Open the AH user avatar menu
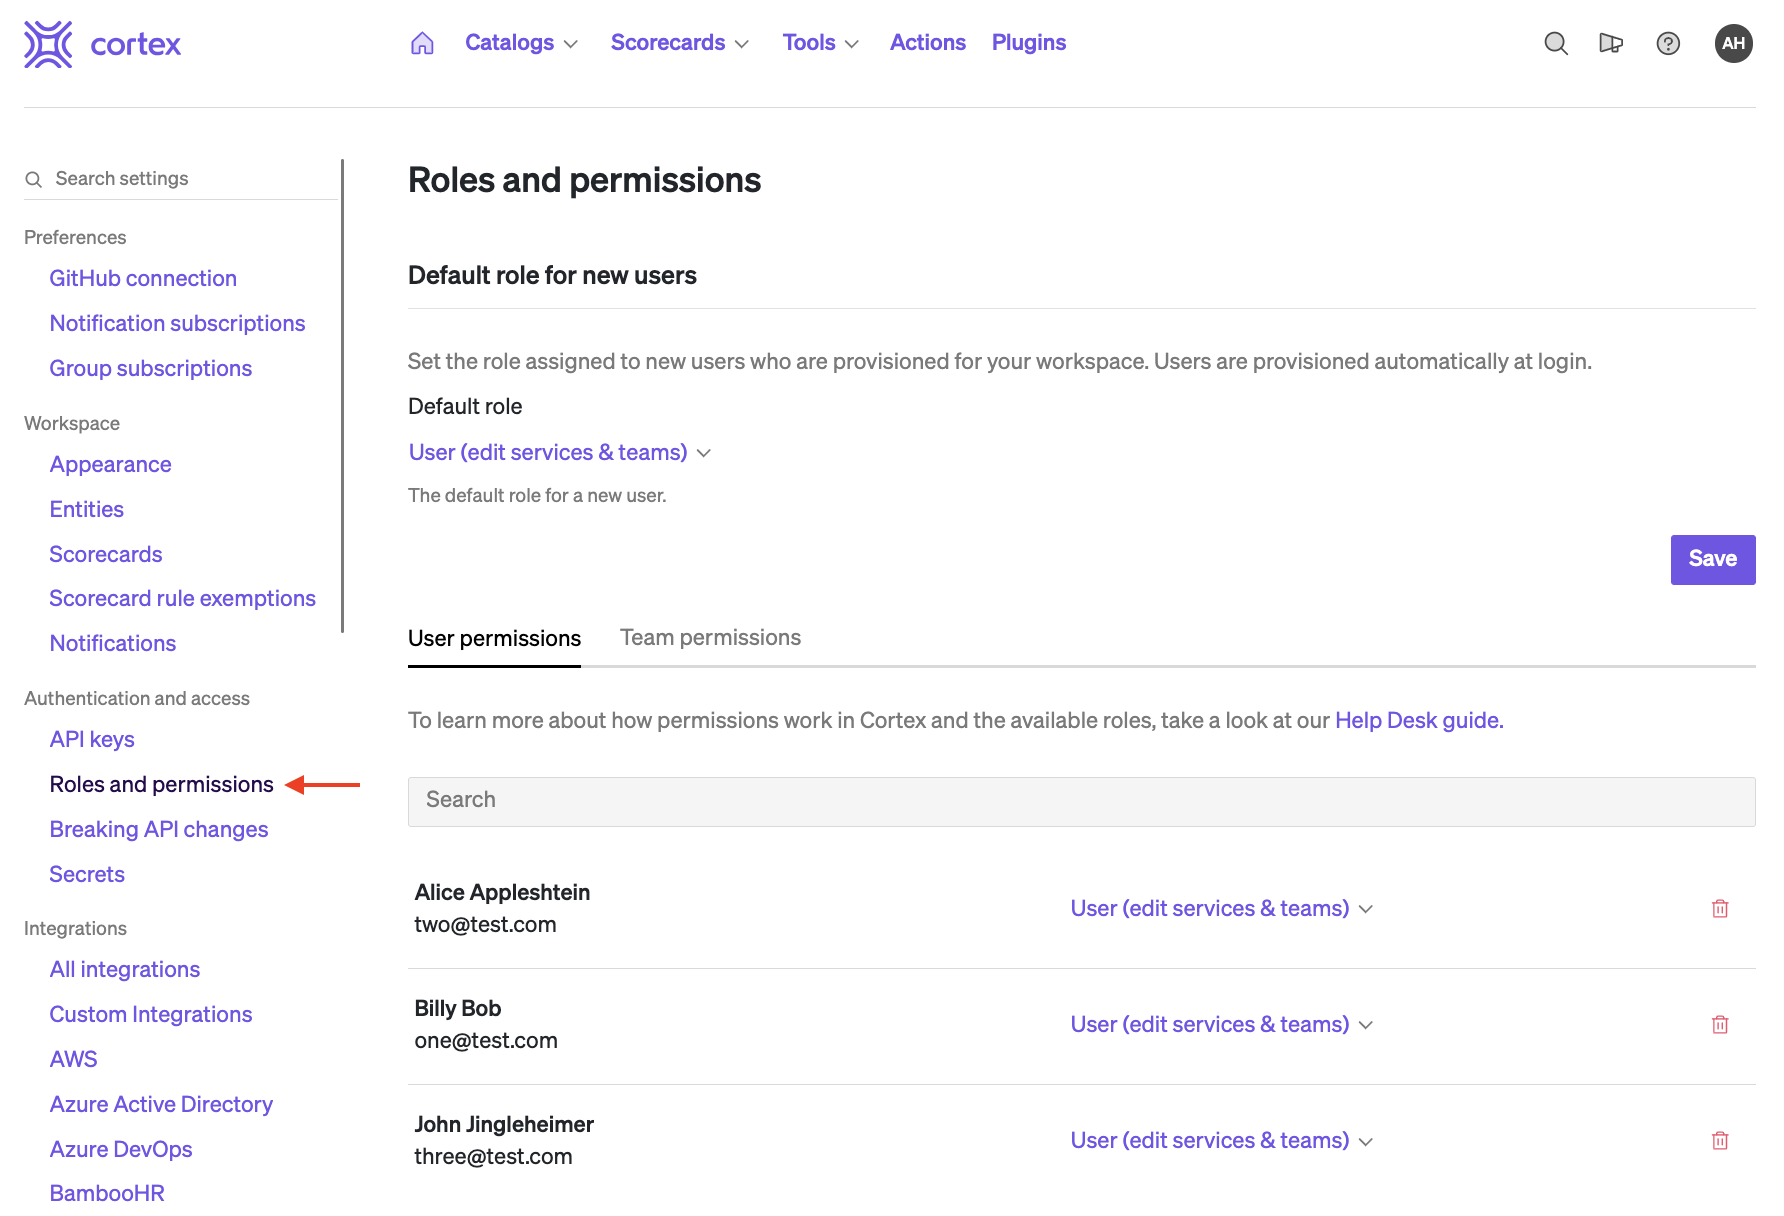The image size is (1784, 1216). tap(1733, 43)
